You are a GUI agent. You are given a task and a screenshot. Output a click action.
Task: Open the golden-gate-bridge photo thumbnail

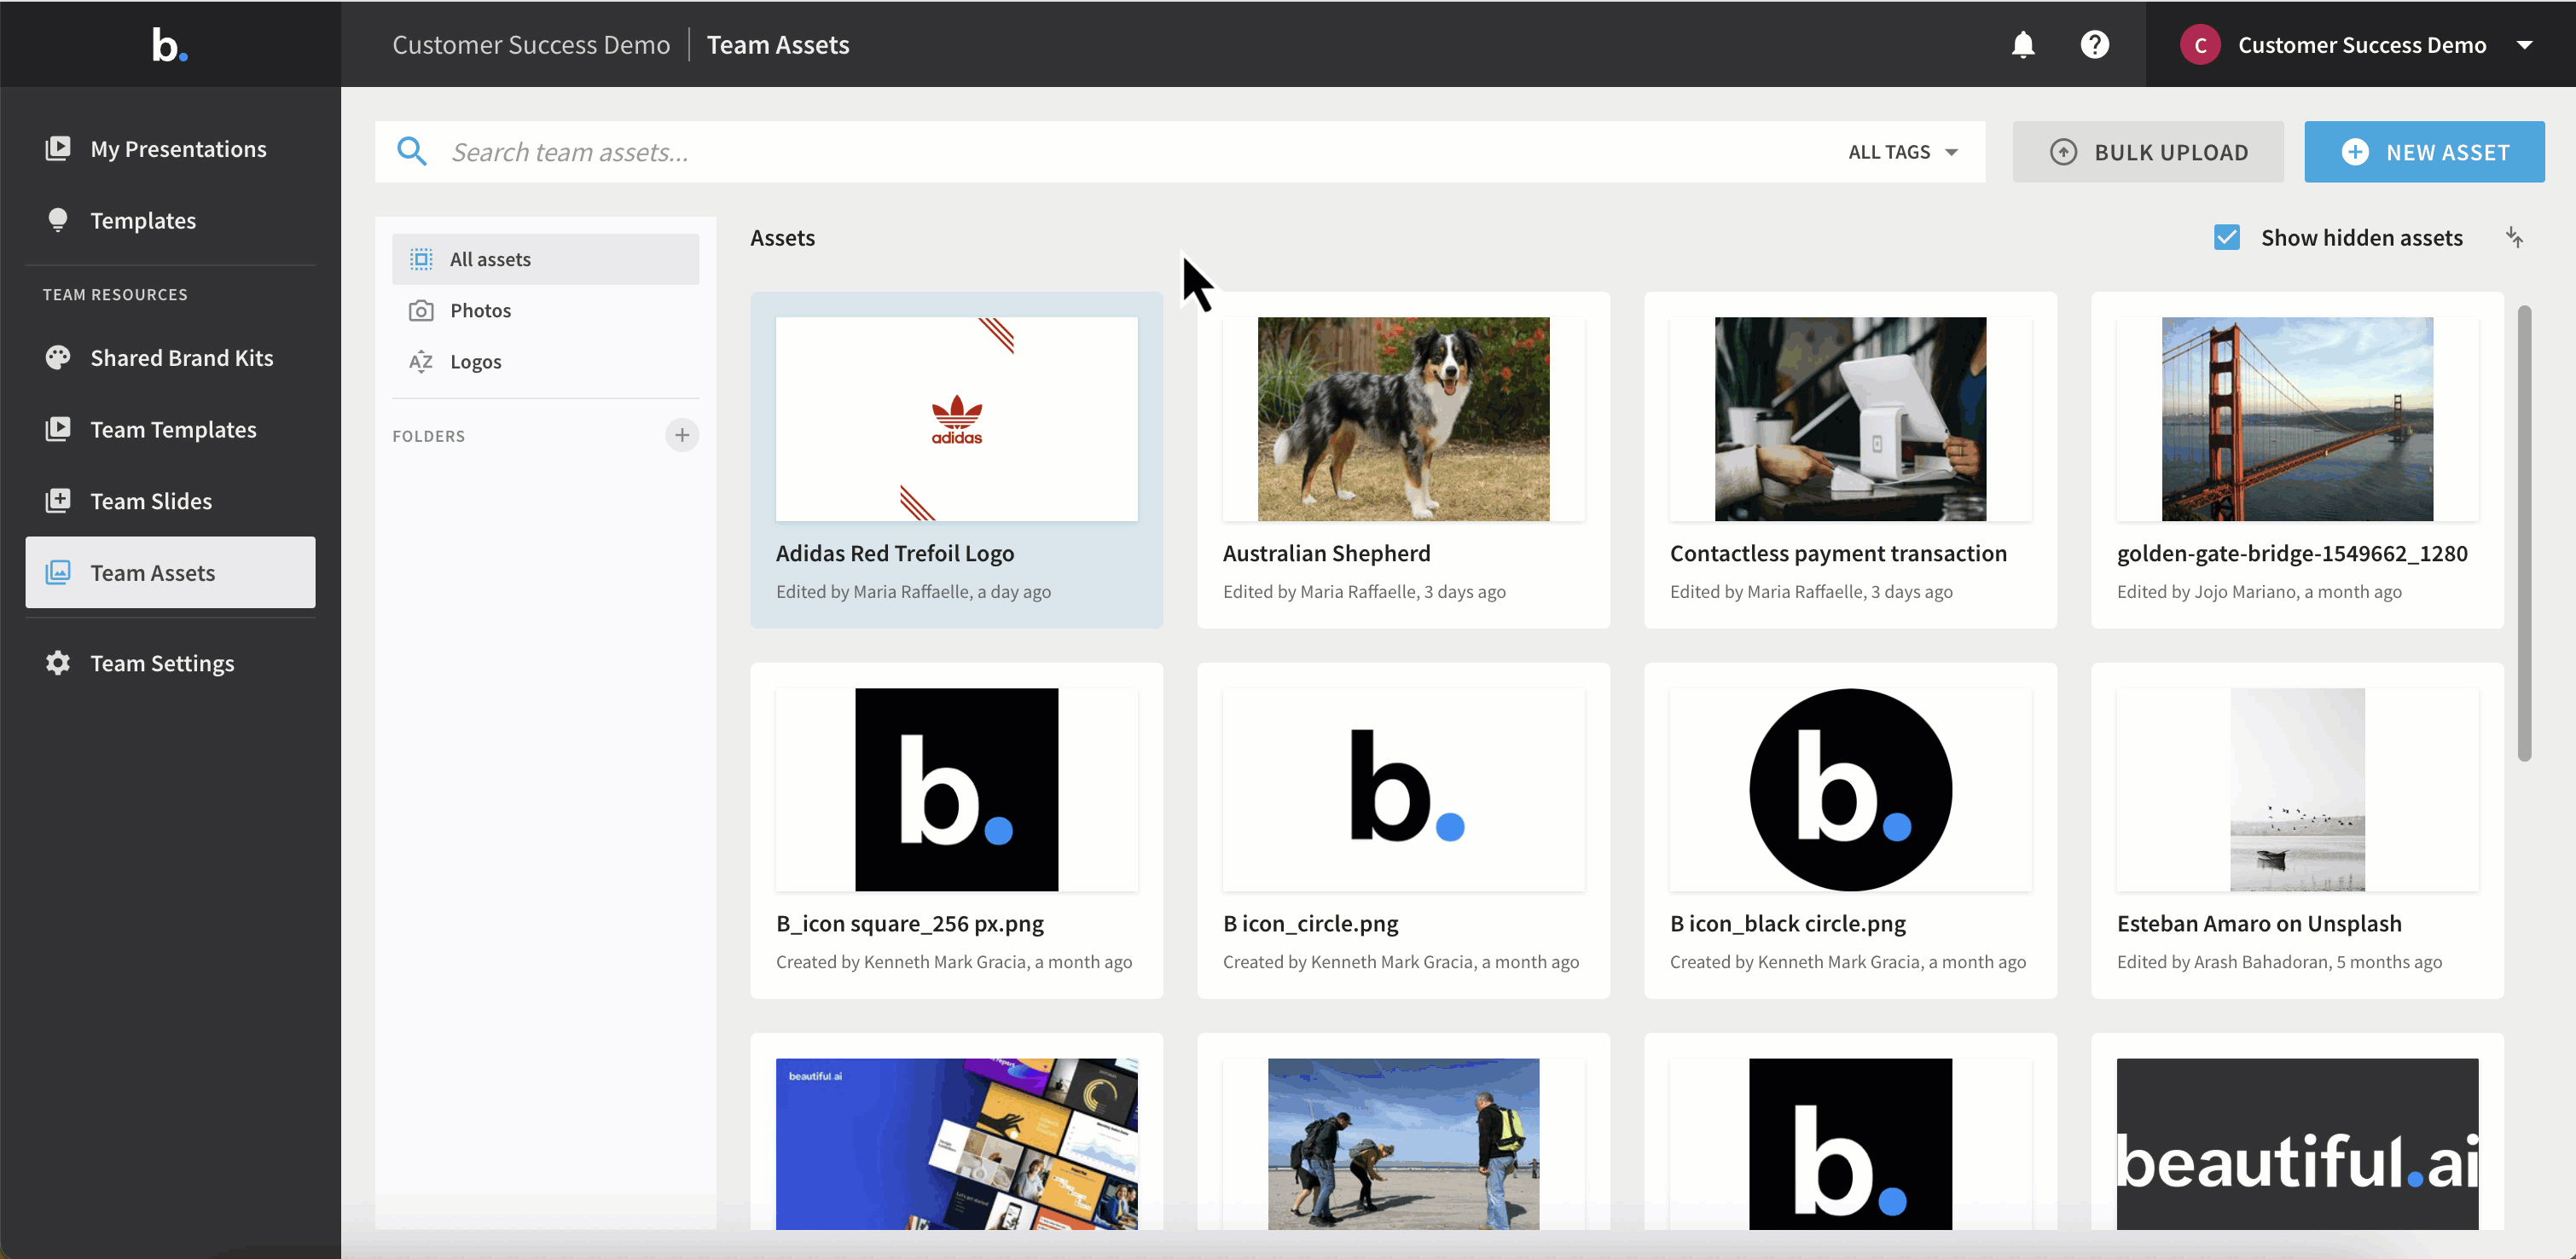click(2297, 419)
